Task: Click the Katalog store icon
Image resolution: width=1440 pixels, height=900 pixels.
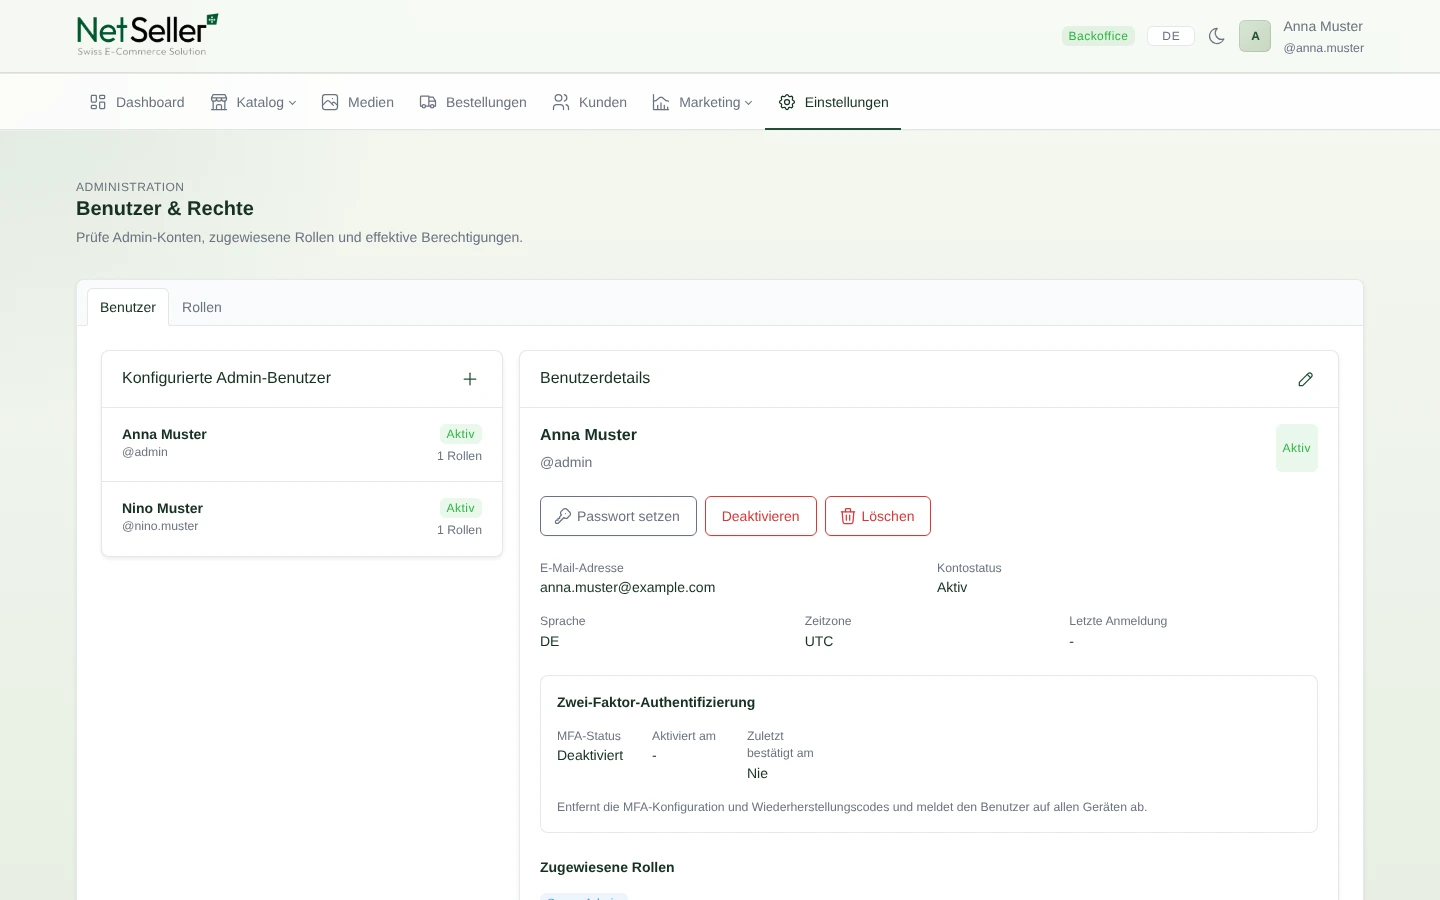Action: pyautogui.click(x=219, y=102)
